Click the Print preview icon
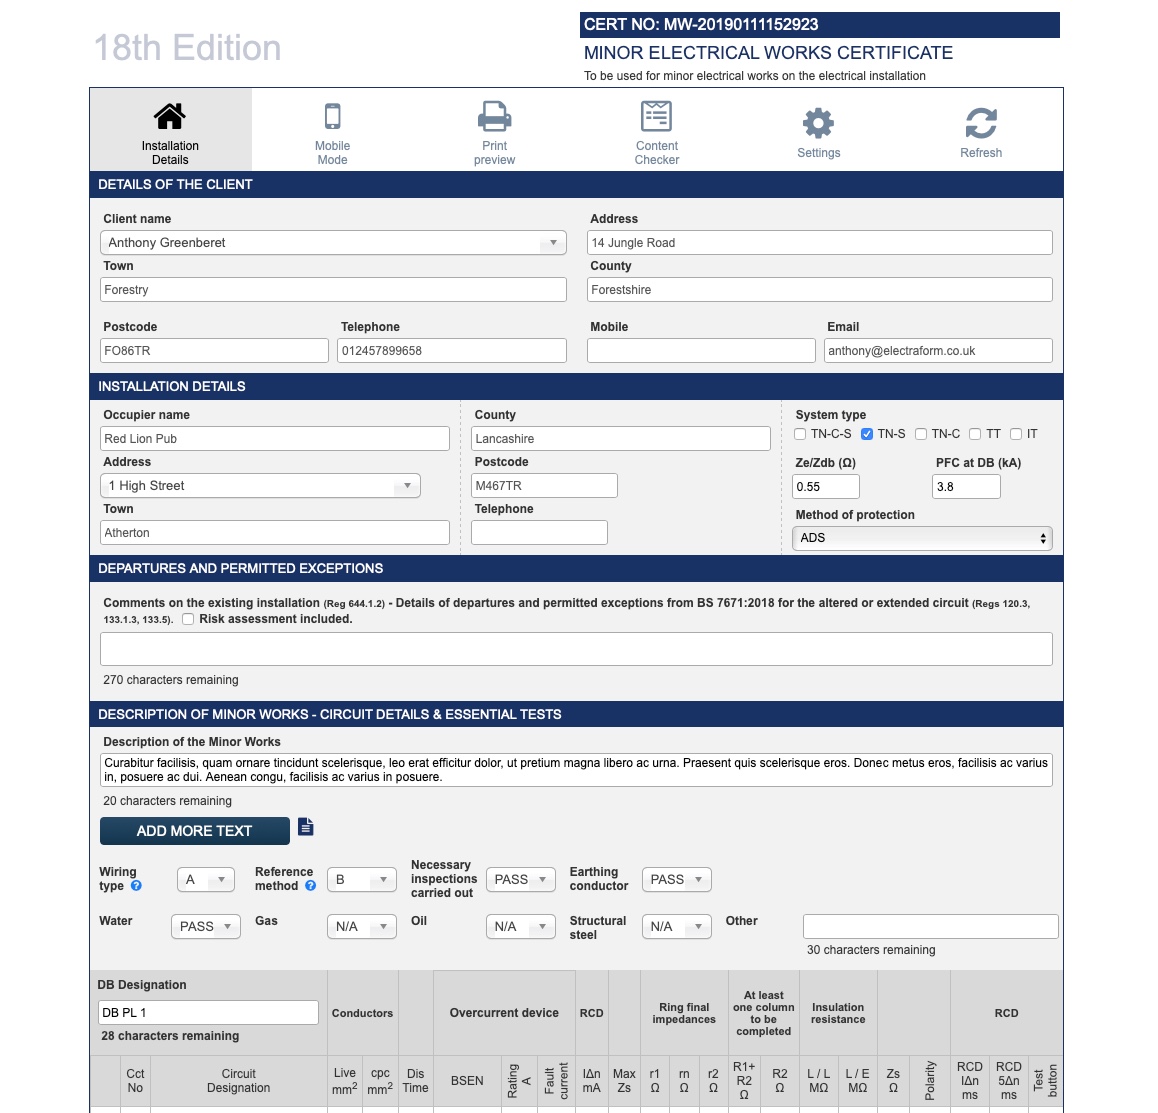 (494, 115)
